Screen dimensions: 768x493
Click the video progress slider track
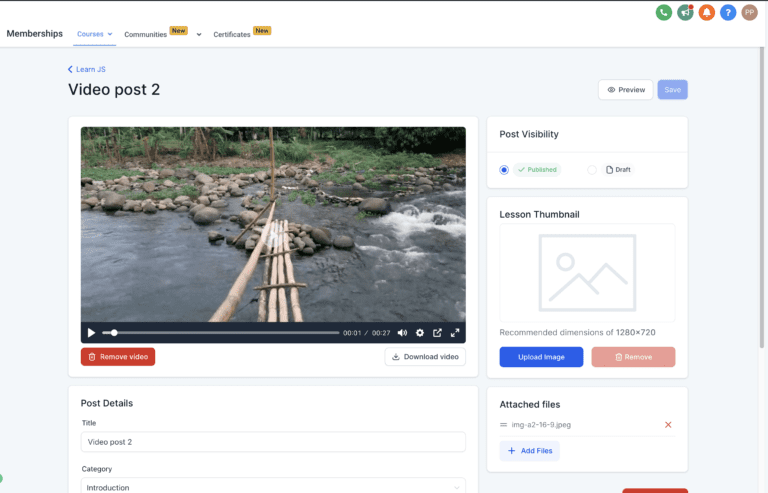click(x=221, y=333)
